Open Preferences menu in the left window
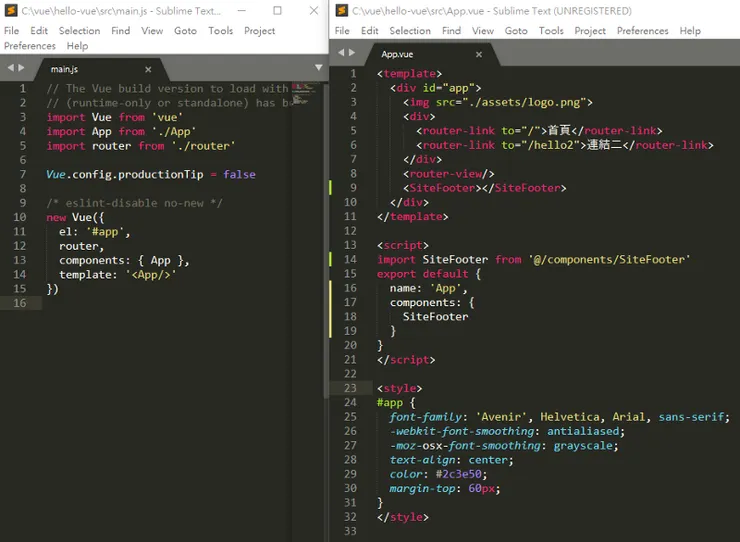The width and height of the screenshot is (740, 542). point(30,46)
